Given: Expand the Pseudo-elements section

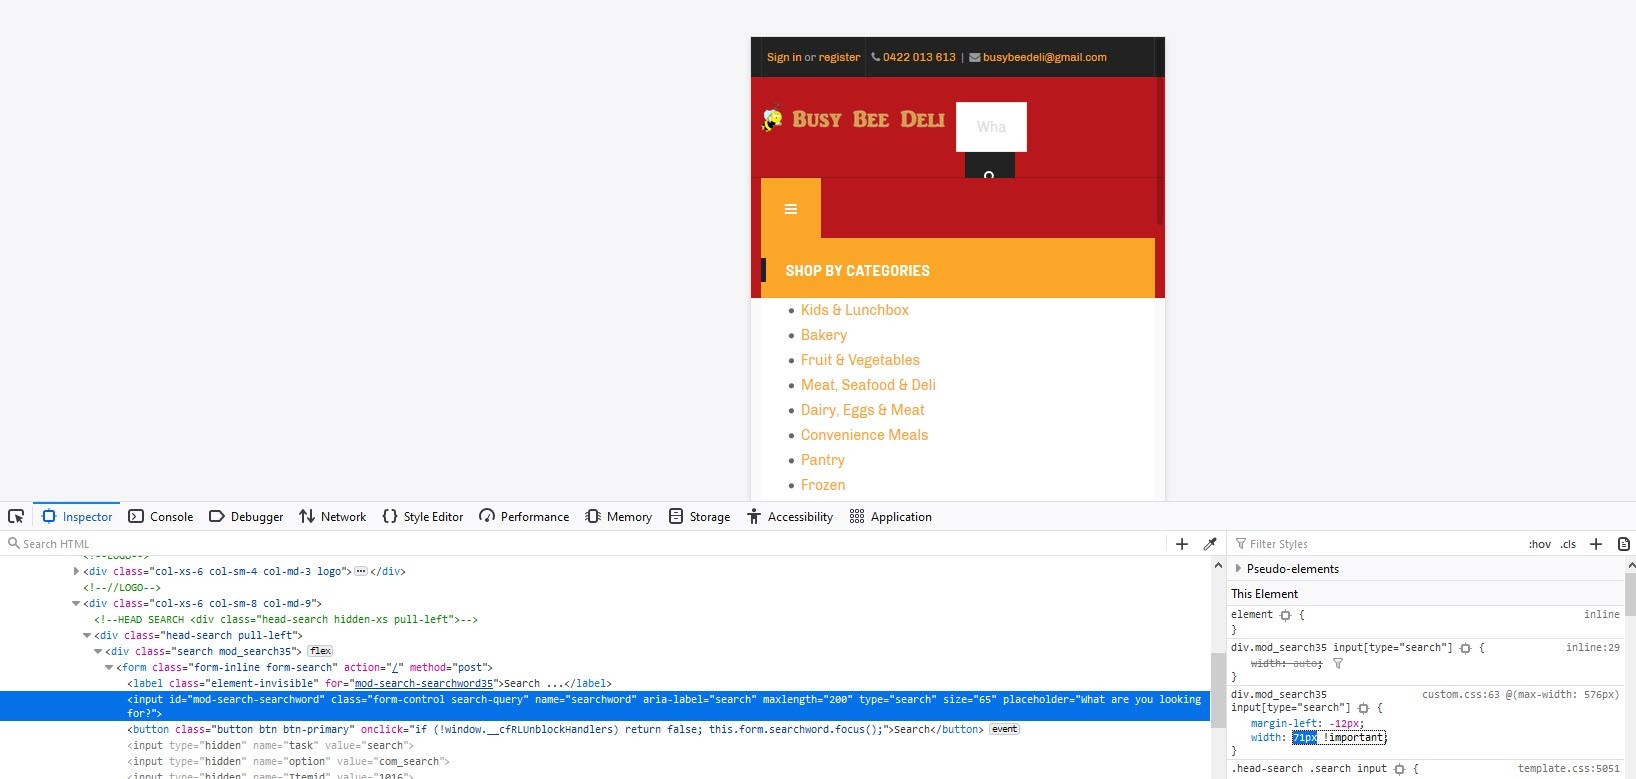Looking at the screenshot, I should click(1239, 568).
